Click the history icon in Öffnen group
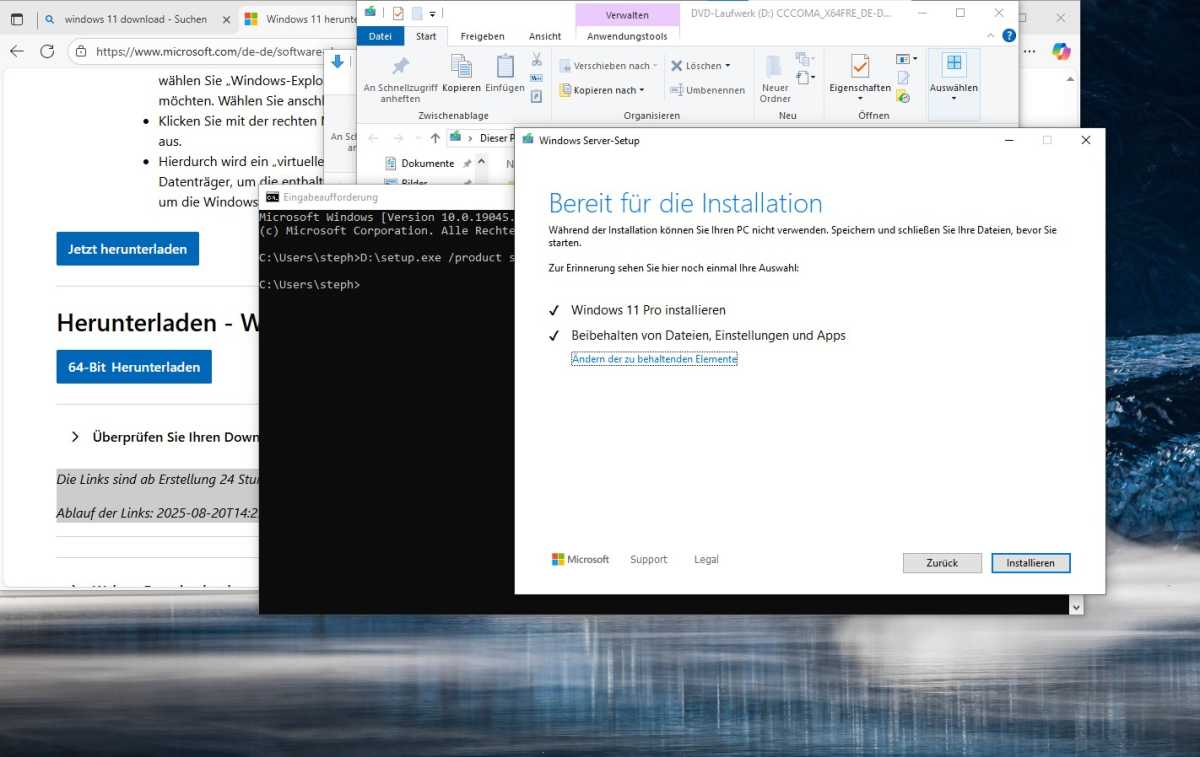The image size is (1200, 757). pos(903,96)
